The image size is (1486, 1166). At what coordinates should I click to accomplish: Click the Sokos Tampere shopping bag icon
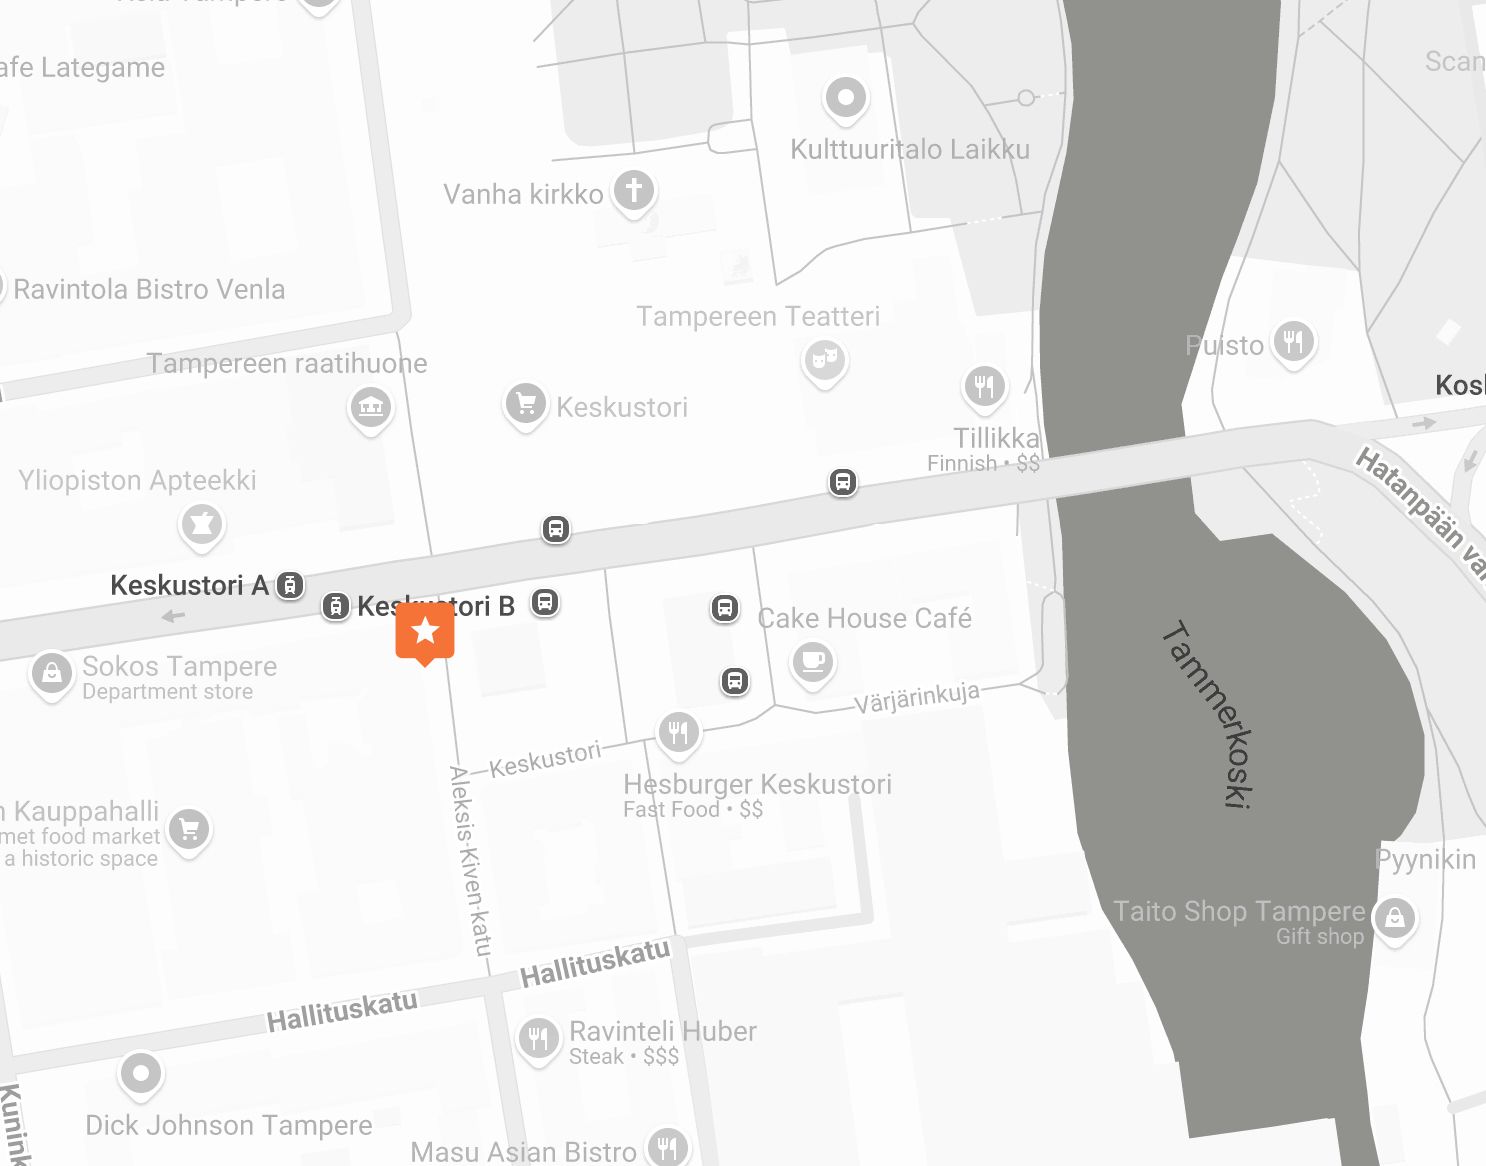coord(52,674)
